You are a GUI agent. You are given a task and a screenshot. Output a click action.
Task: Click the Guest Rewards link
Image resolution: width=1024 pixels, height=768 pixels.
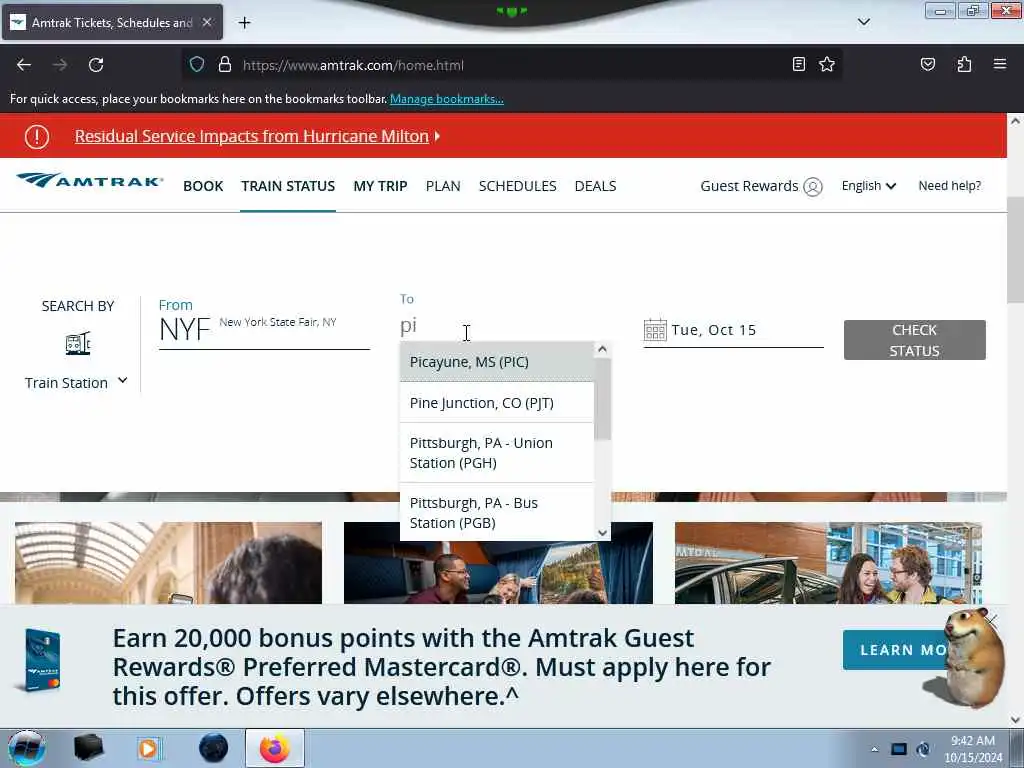pyautogui.click(x=749, y=186)
